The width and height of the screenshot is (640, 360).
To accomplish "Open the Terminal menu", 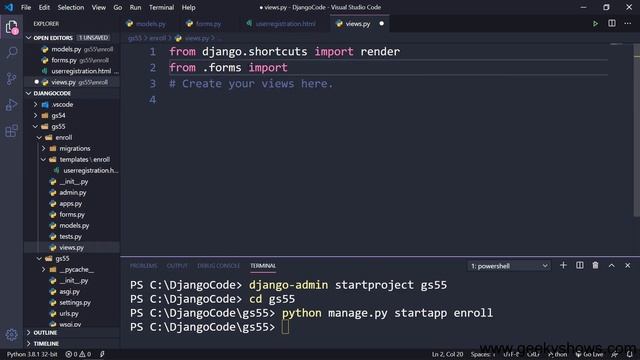I will pyautogui.click(x=161, y=7).
